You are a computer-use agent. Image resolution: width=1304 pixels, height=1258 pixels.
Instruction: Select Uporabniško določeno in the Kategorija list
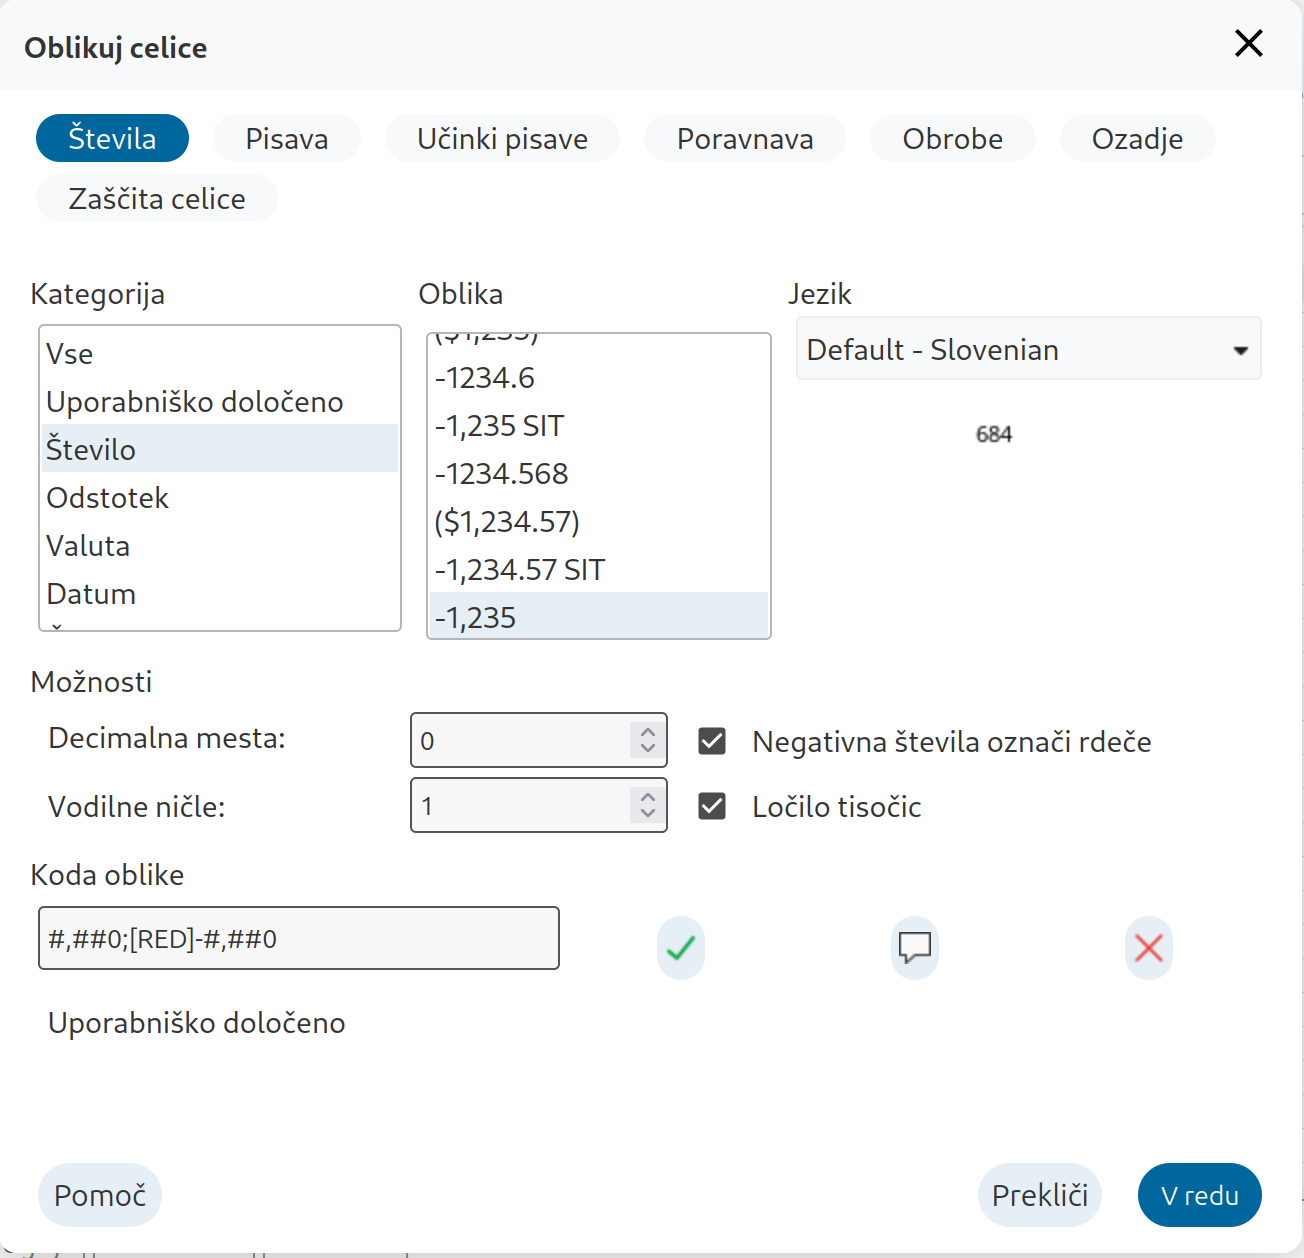(x=220, y=401)
